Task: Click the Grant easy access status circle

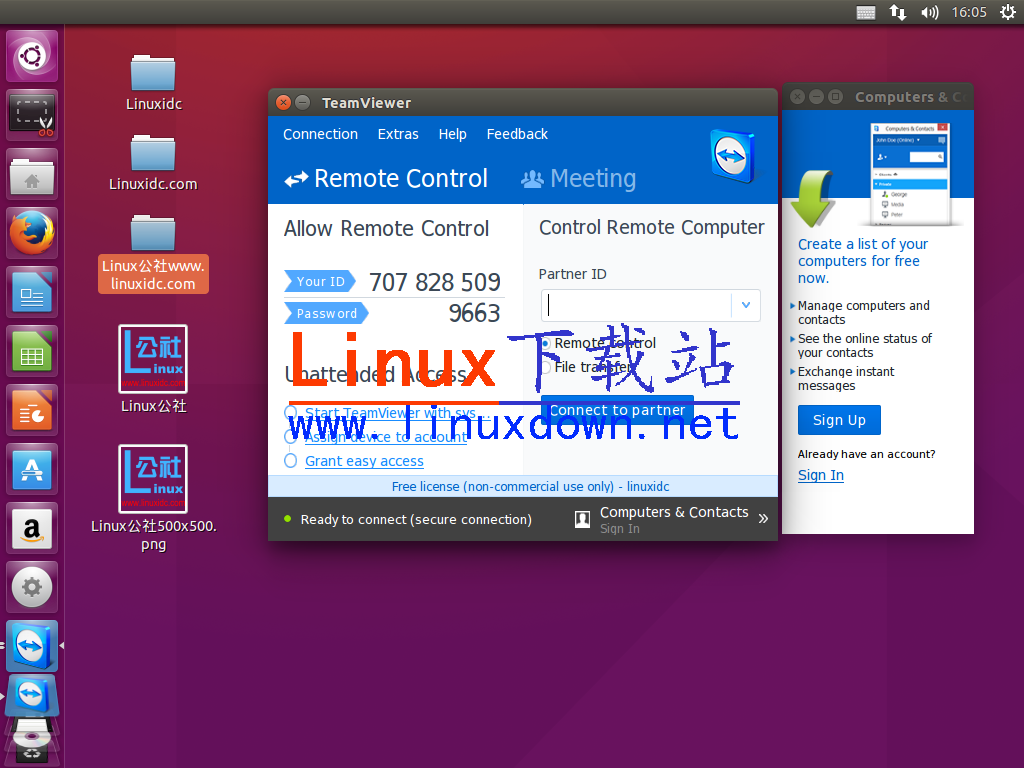Action: click(x=291, y=460)
